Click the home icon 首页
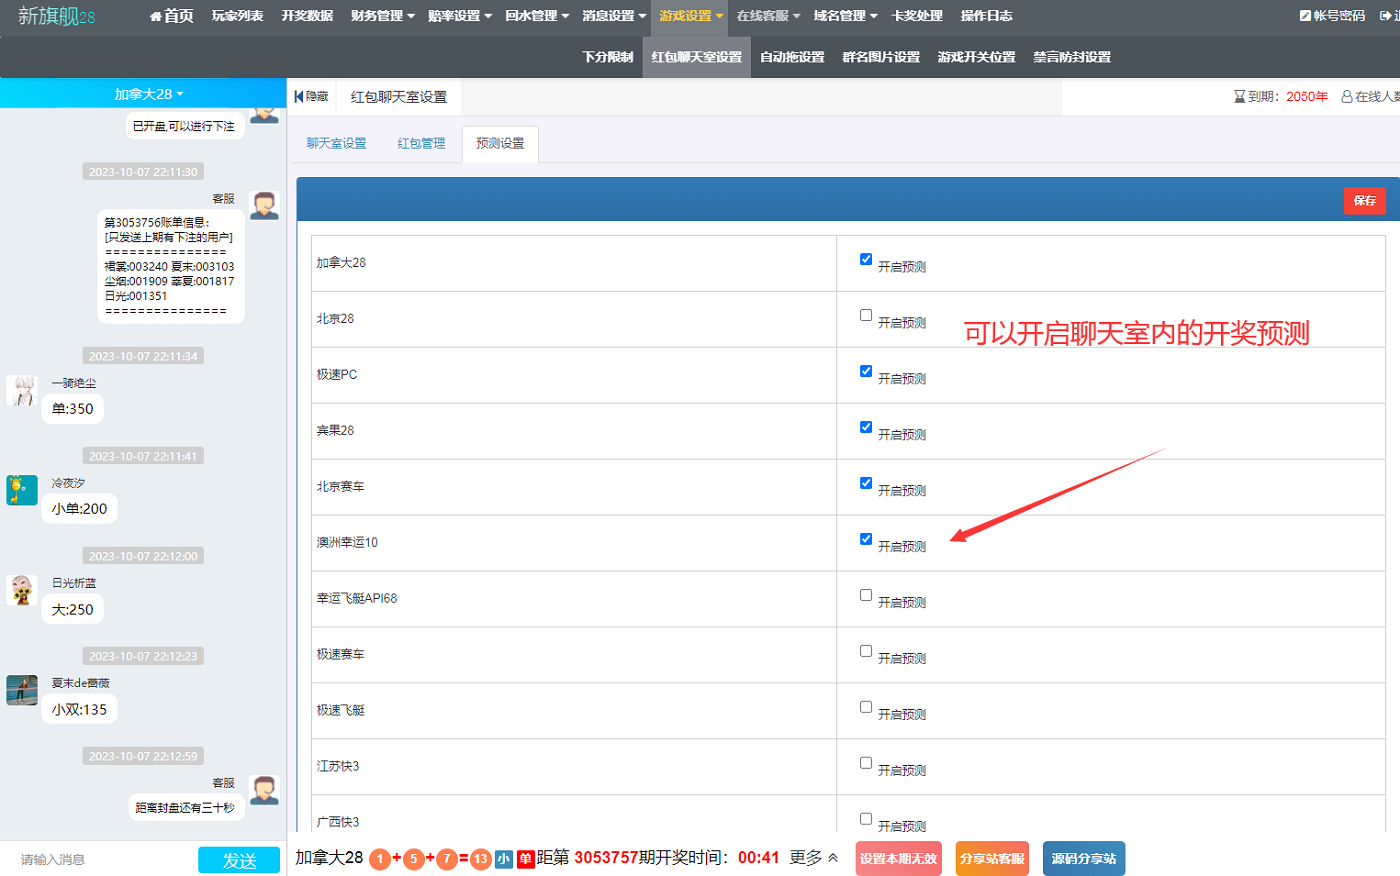The height and width of the screenshot is (876, 1400). click(156, 16)
